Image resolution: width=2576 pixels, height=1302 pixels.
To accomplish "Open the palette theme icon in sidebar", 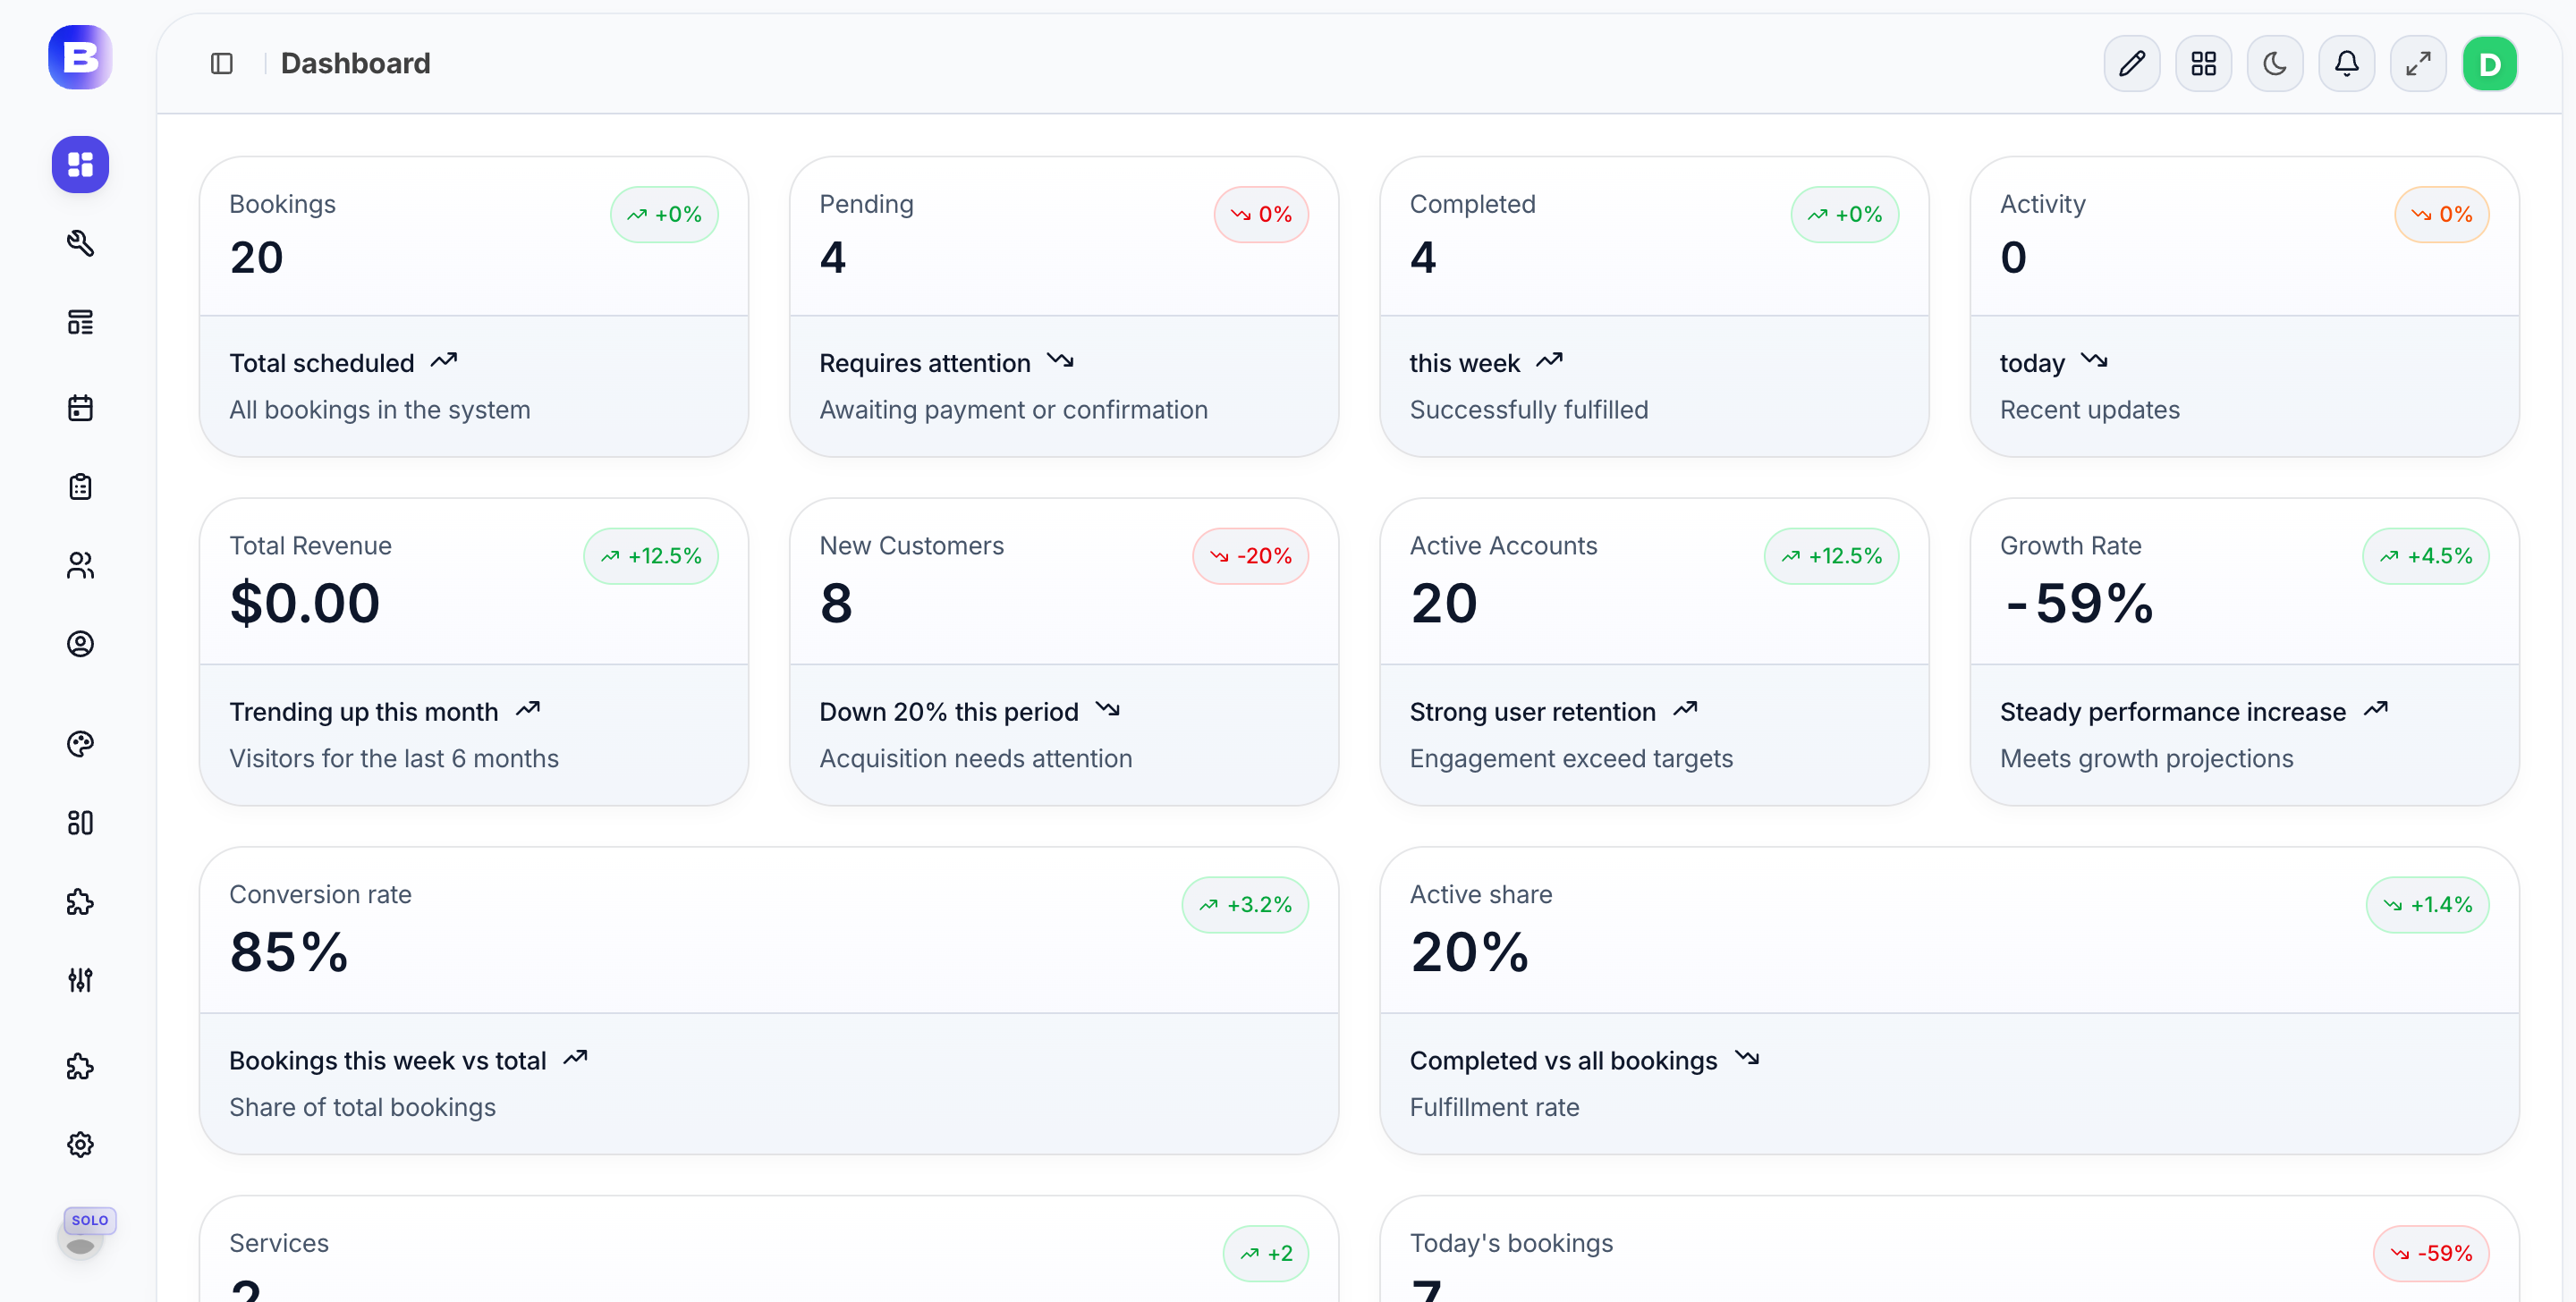I will tap(80, 743).
